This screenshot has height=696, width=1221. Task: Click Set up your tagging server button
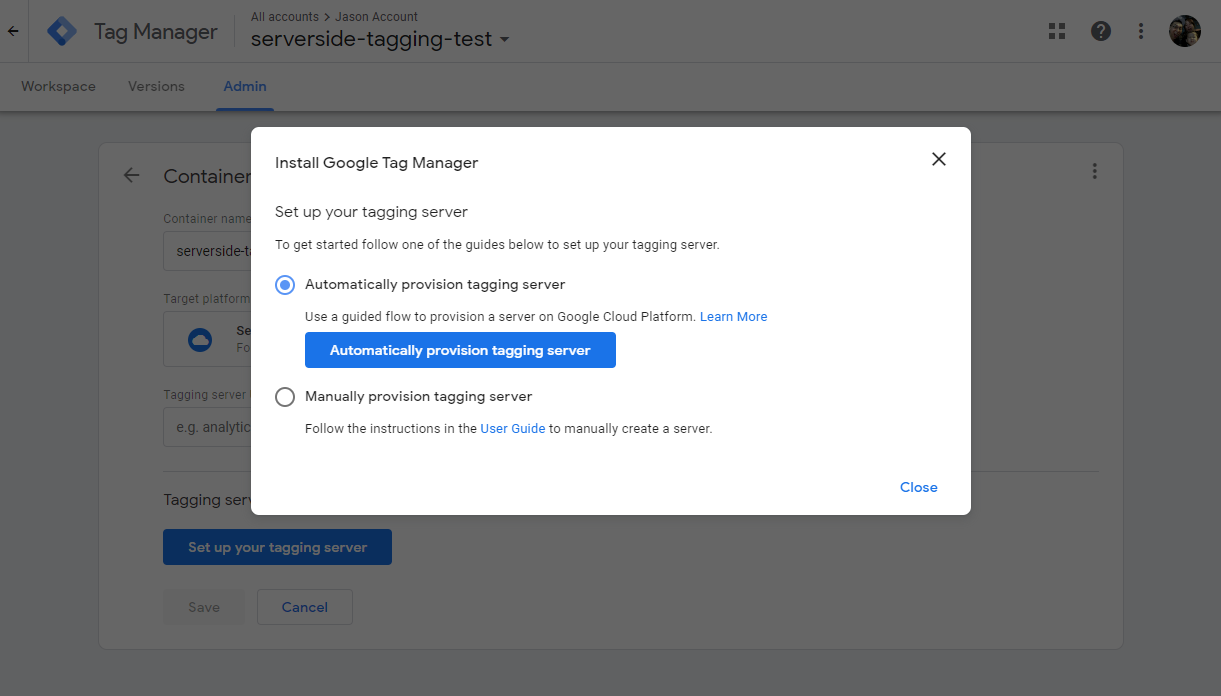(x=277, y=547)
